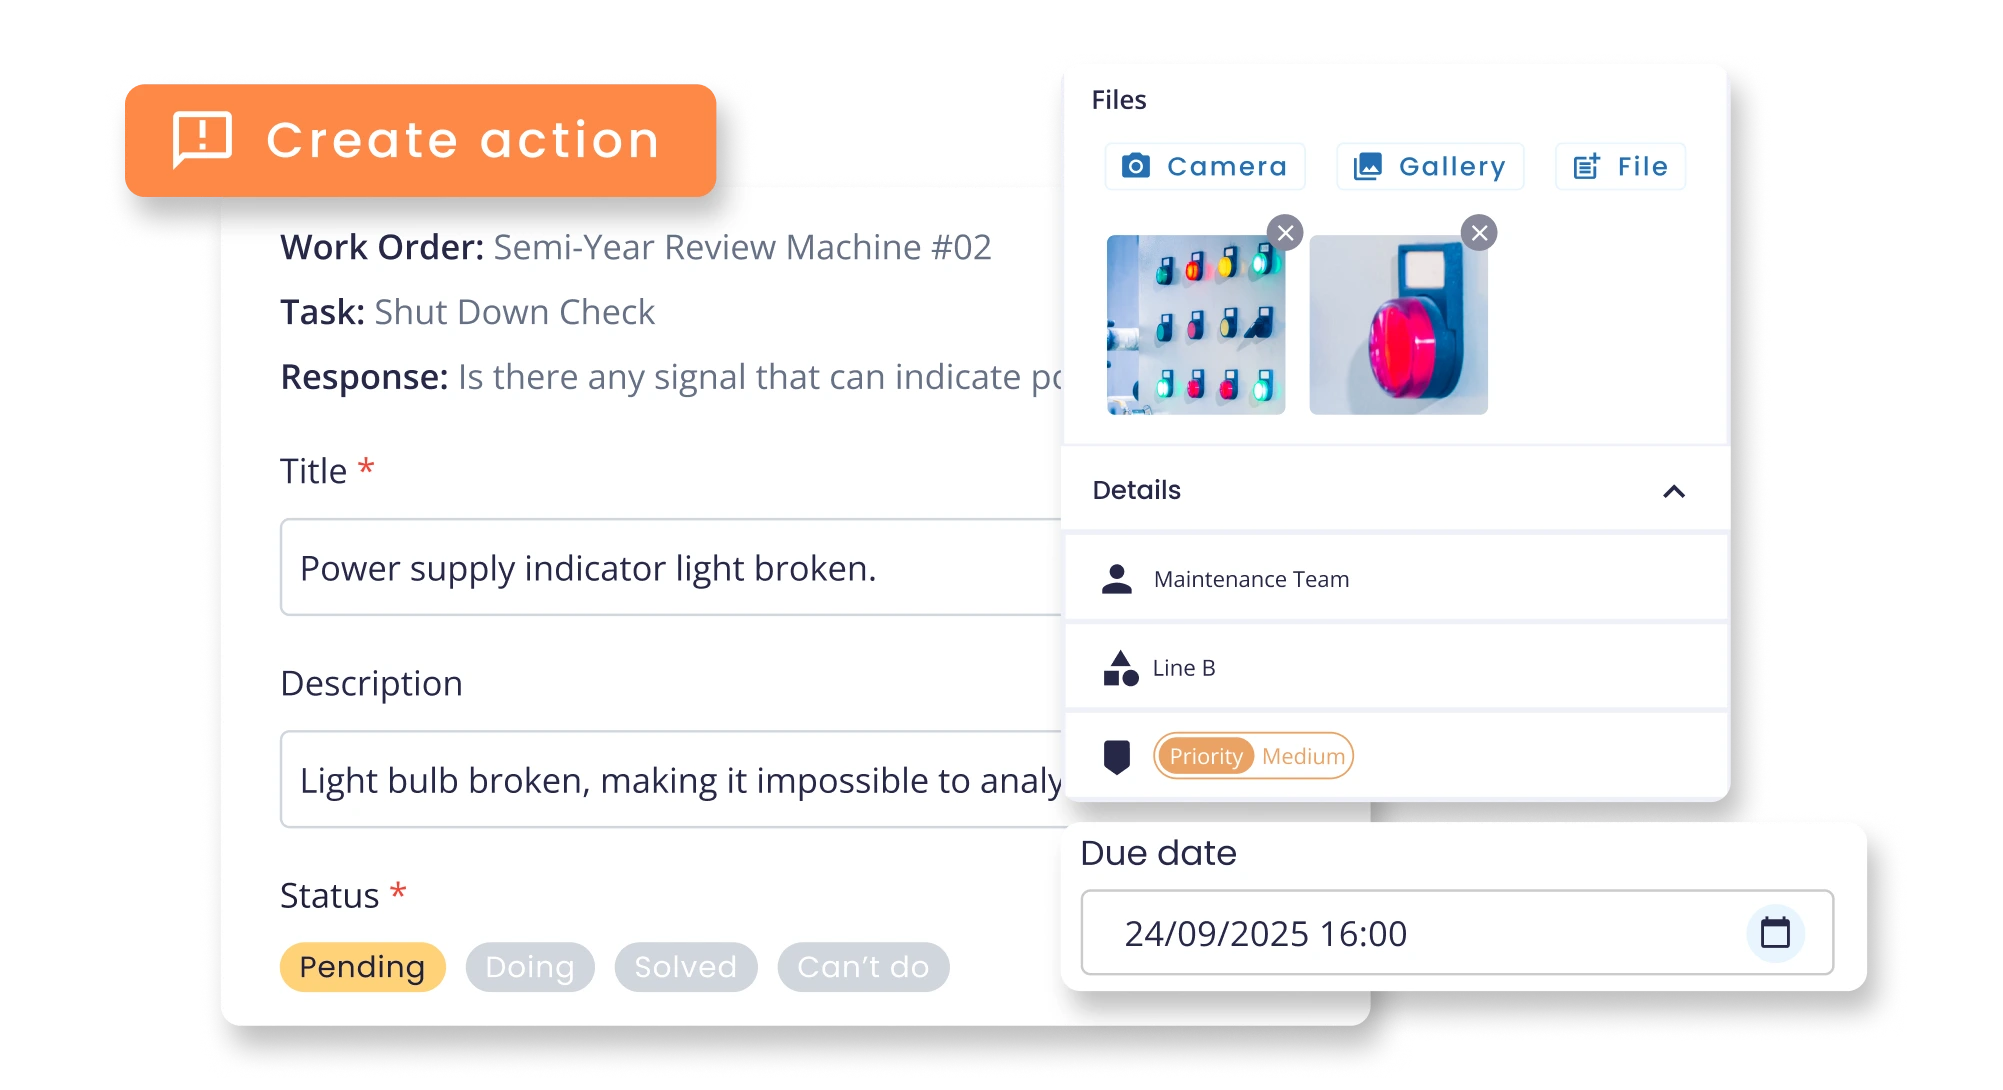The height and width of the screenshot is (1090, 2003).
Task: Expand the Files section panel
Action: (x=1123, y=98)
